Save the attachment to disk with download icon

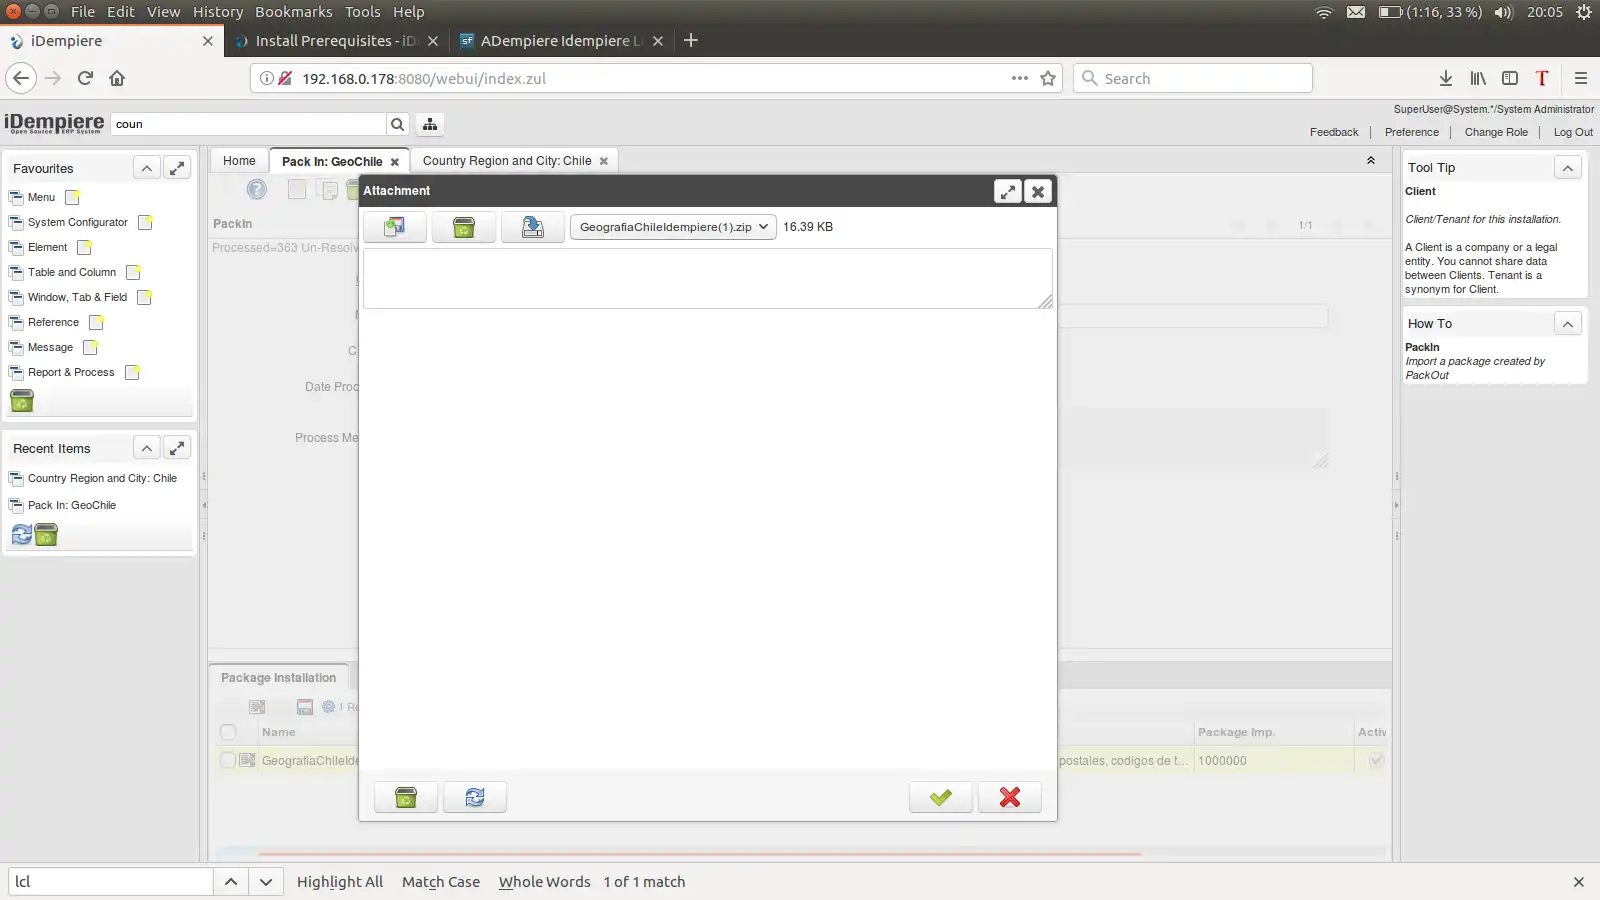[533, 227]
